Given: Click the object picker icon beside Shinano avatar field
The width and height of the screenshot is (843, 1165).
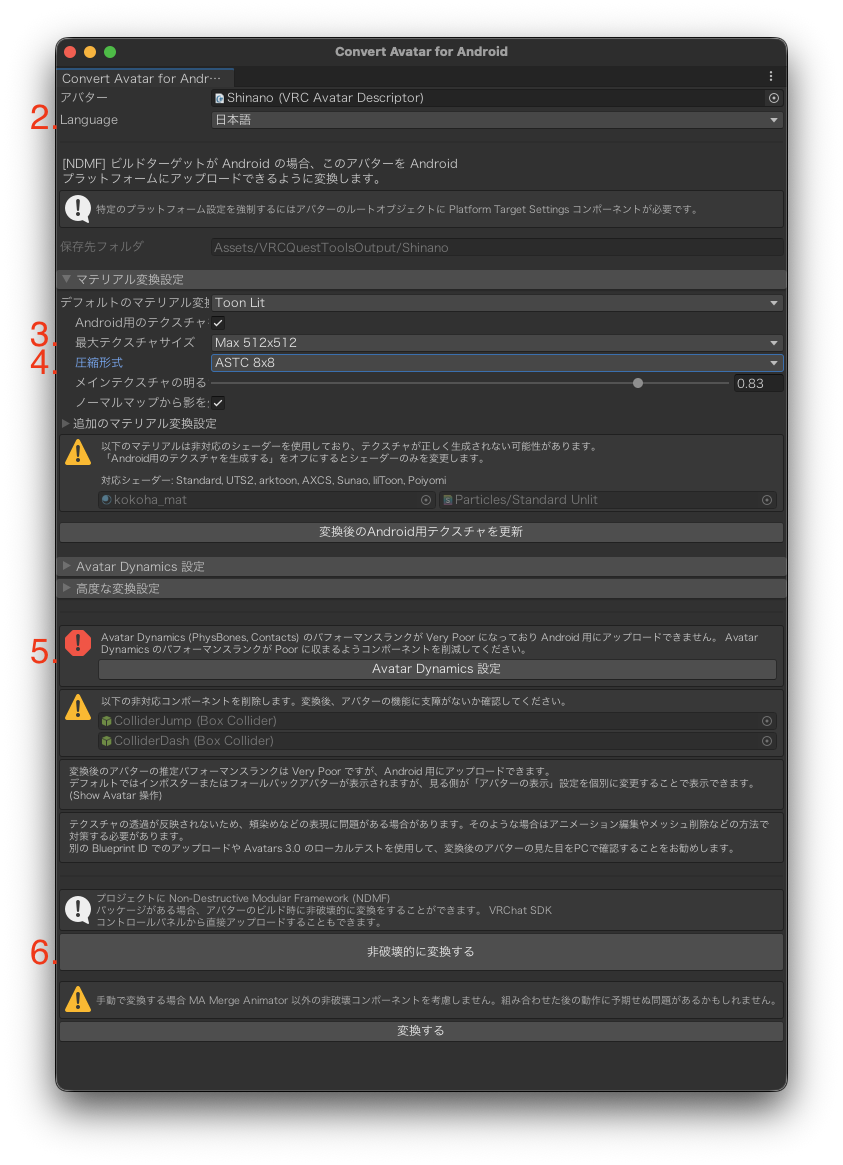Looking at the screenshot, I should (x=773, y=98).
